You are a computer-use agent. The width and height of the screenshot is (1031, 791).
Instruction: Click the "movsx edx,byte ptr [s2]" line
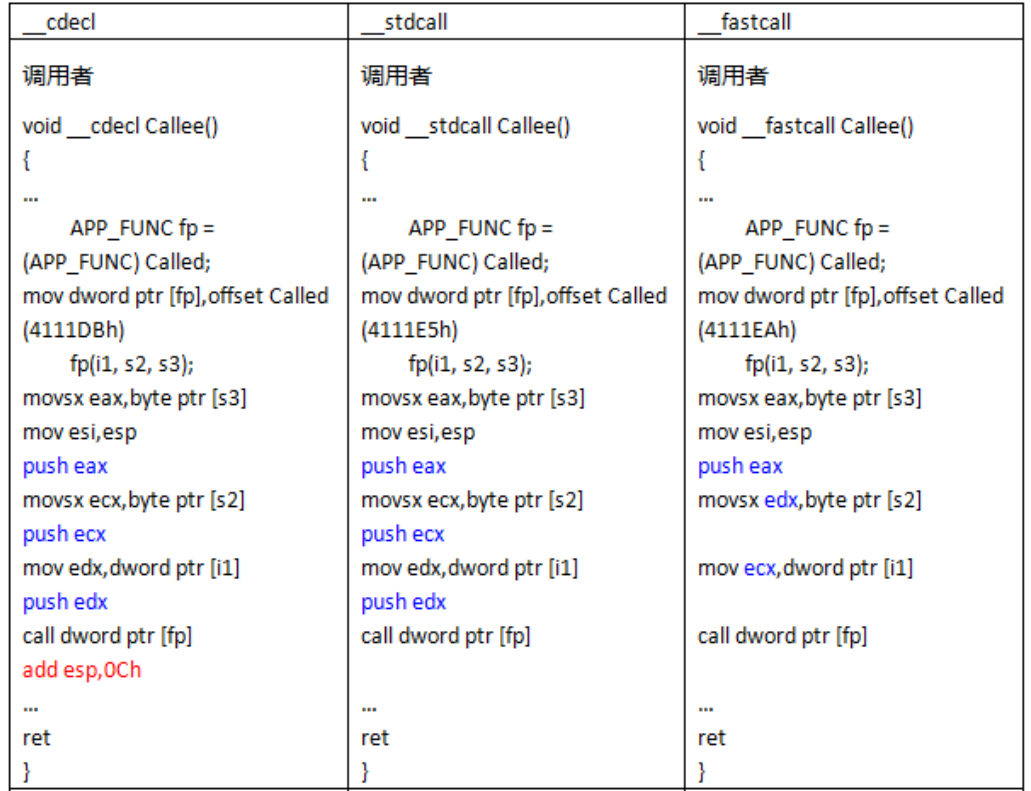pos(809,500)
